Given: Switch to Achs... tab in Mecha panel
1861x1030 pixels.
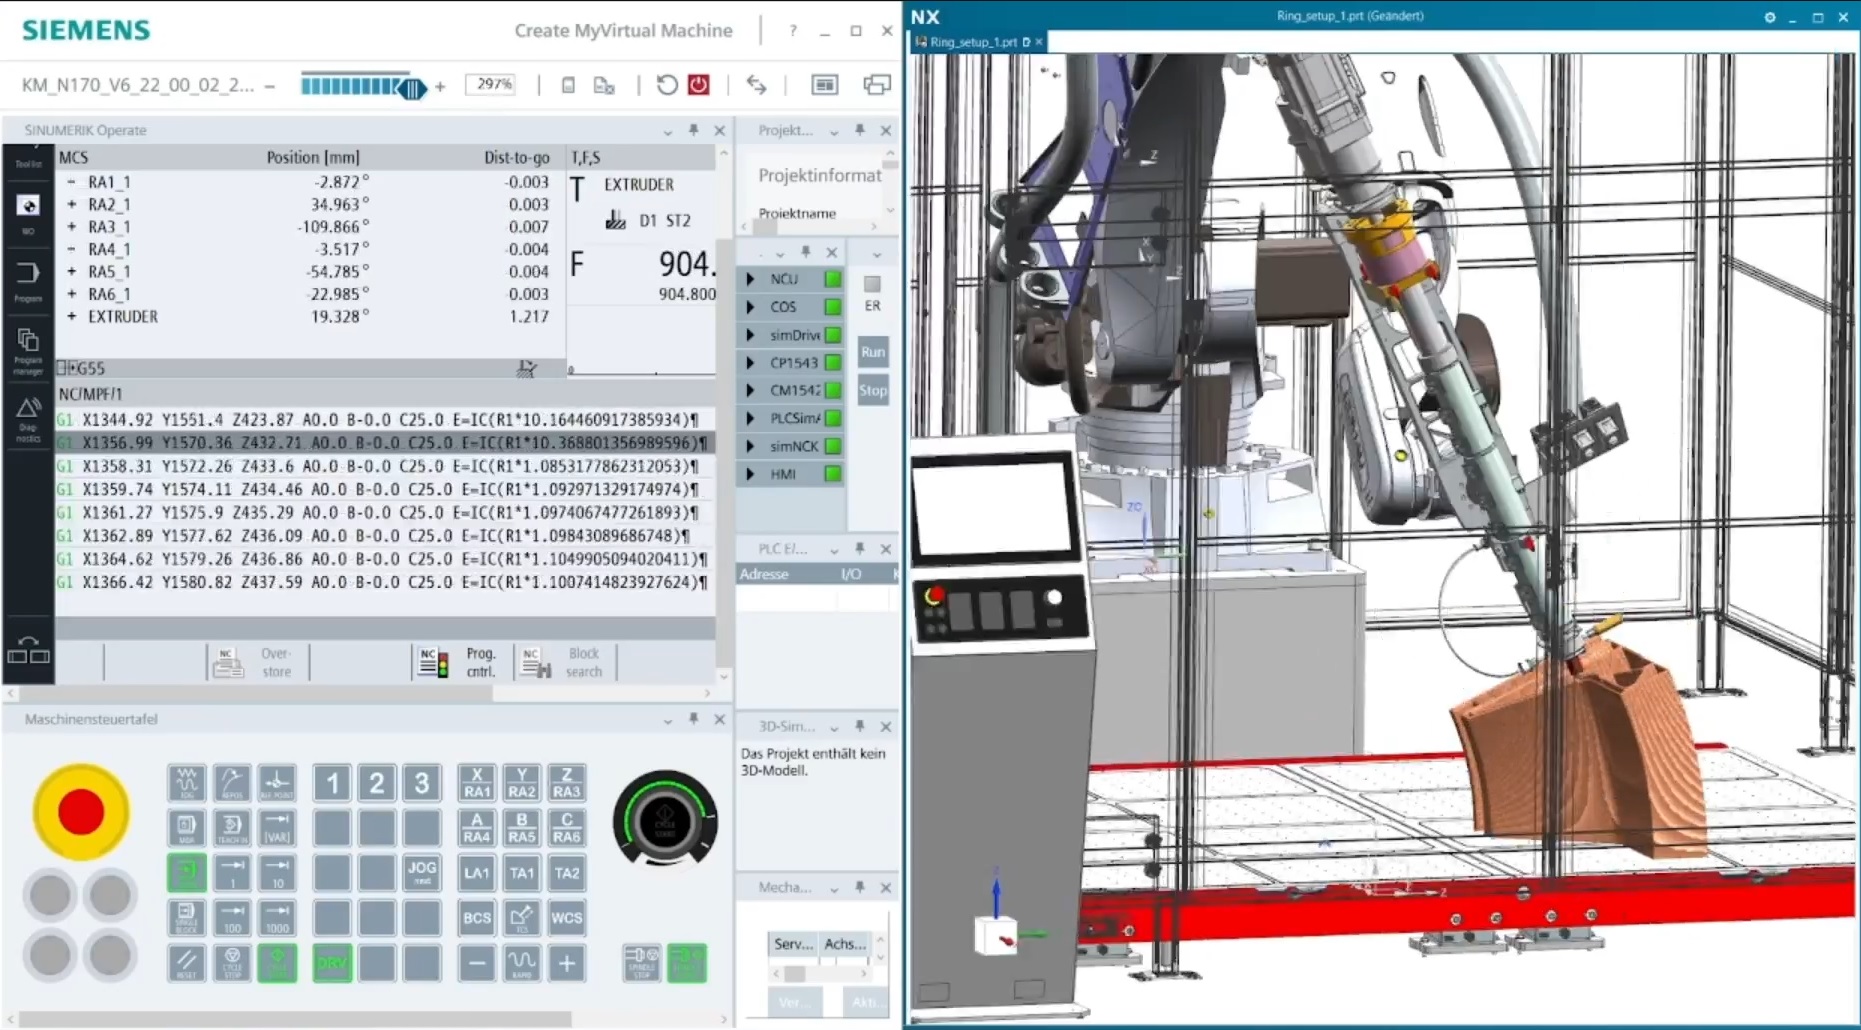Looking at the screenshot, I should tap(845, 943).
